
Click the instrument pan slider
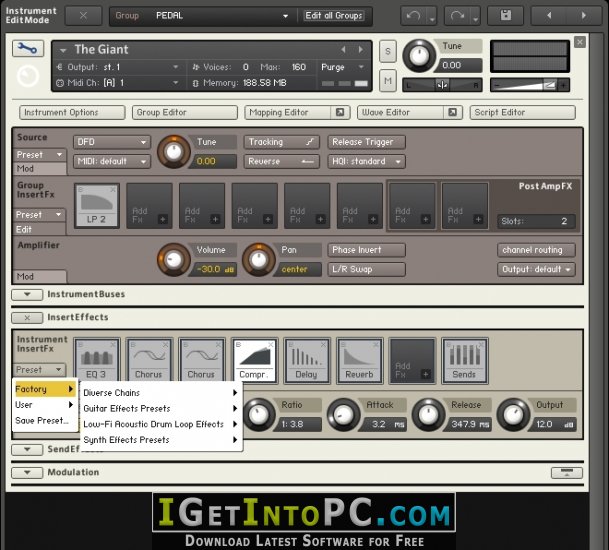pyautogui.click(x=442, y=85)
